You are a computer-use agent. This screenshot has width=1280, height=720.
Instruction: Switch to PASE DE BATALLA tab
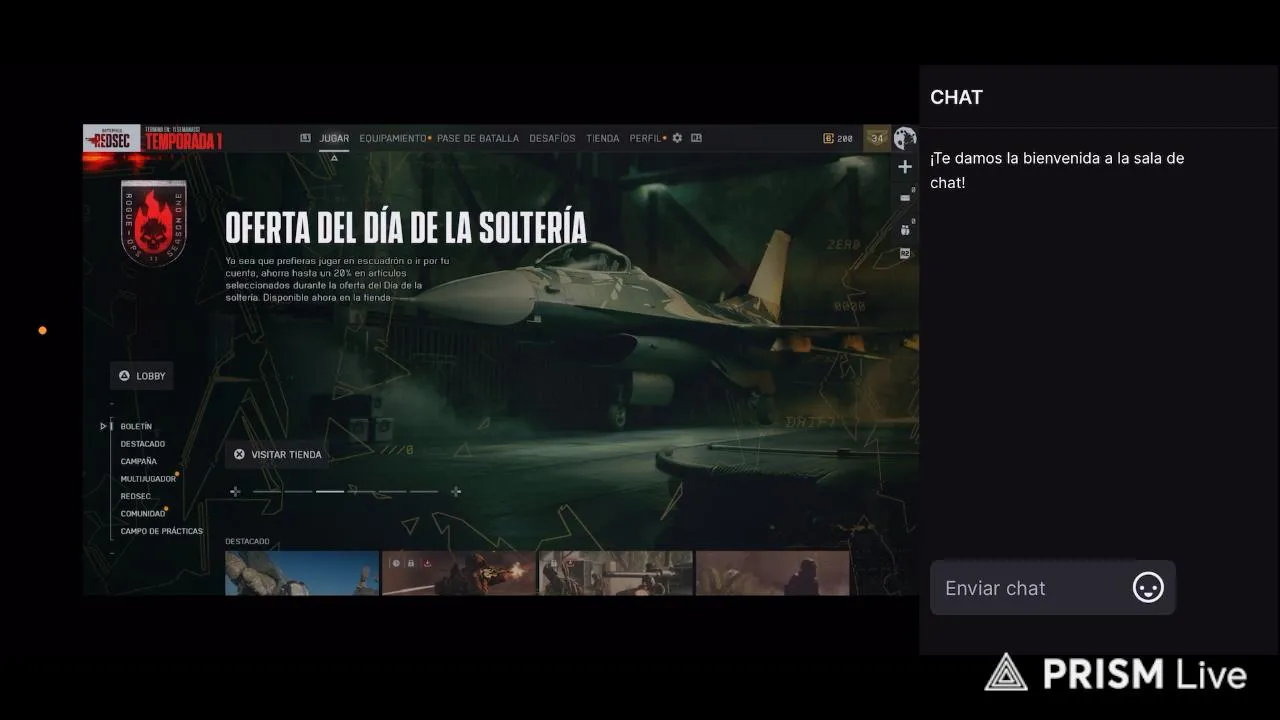[478, 138]
